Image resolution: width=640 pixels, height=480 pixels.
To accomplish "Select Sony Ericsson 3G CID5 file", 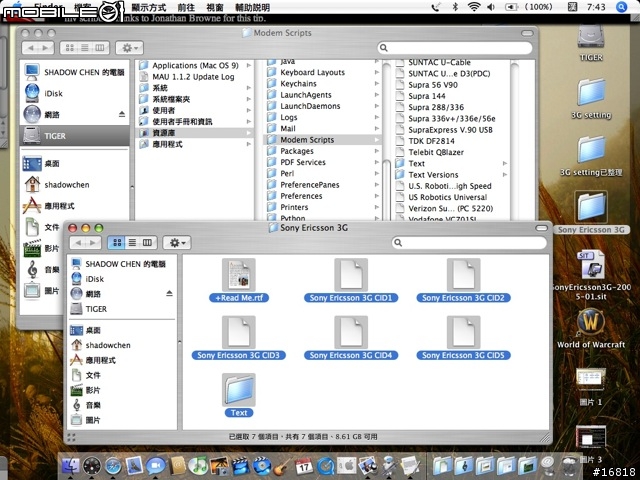I will tap(463, 338).
